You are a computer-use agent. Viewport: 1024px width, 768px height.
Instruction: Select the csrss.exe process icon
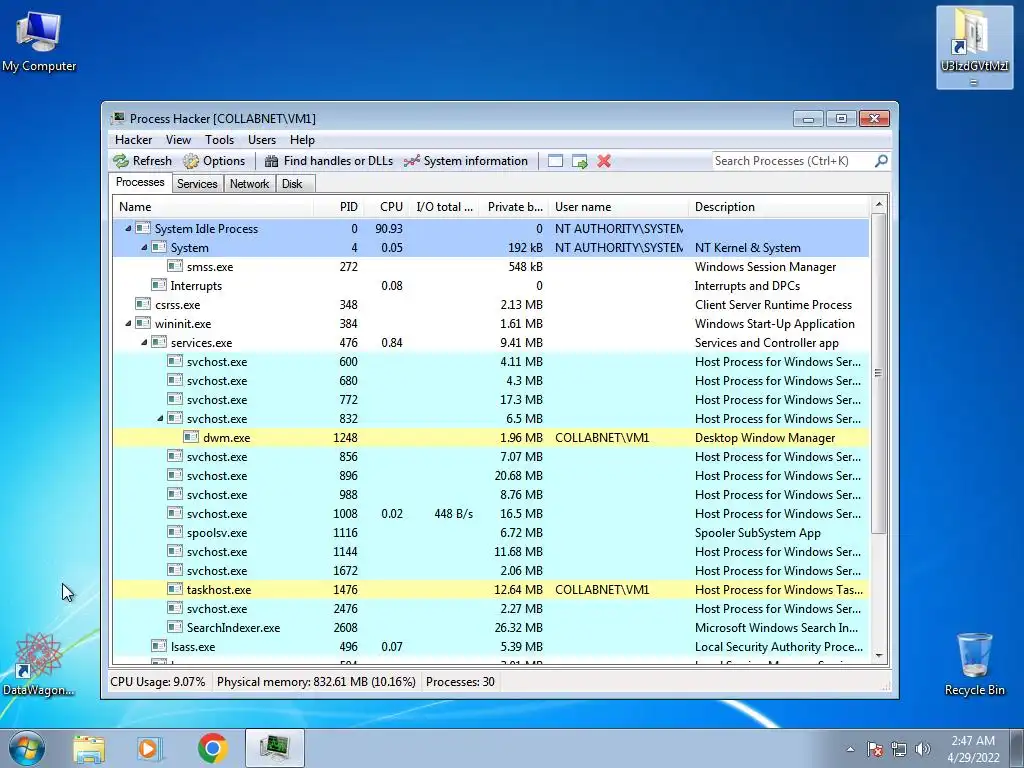(142, 304)
